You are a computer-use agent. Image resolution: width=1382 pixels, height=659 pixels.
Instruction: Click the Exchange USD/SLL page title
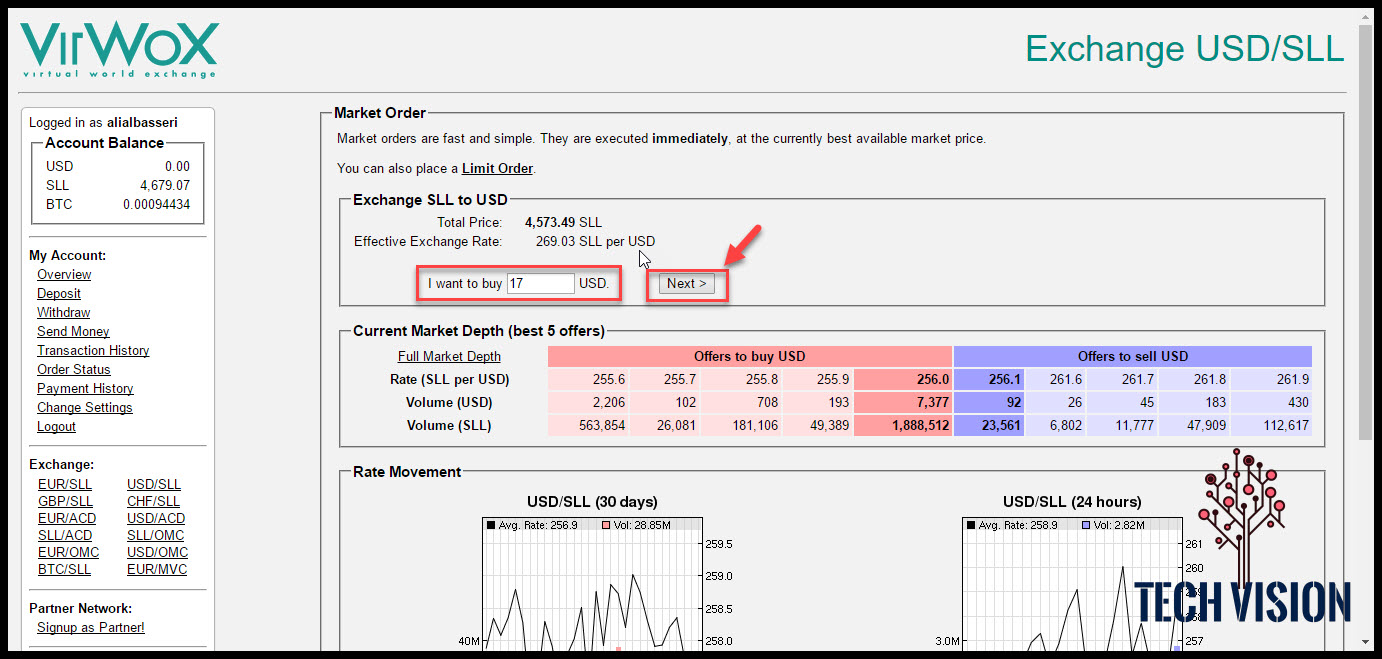tap(1185, 48)
